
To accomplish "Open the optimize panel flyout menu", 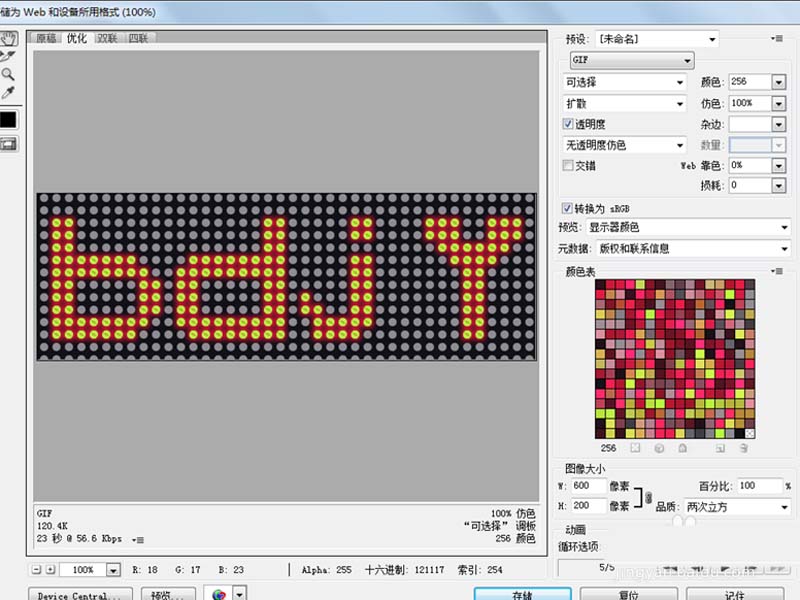I will tap(777, 38).
